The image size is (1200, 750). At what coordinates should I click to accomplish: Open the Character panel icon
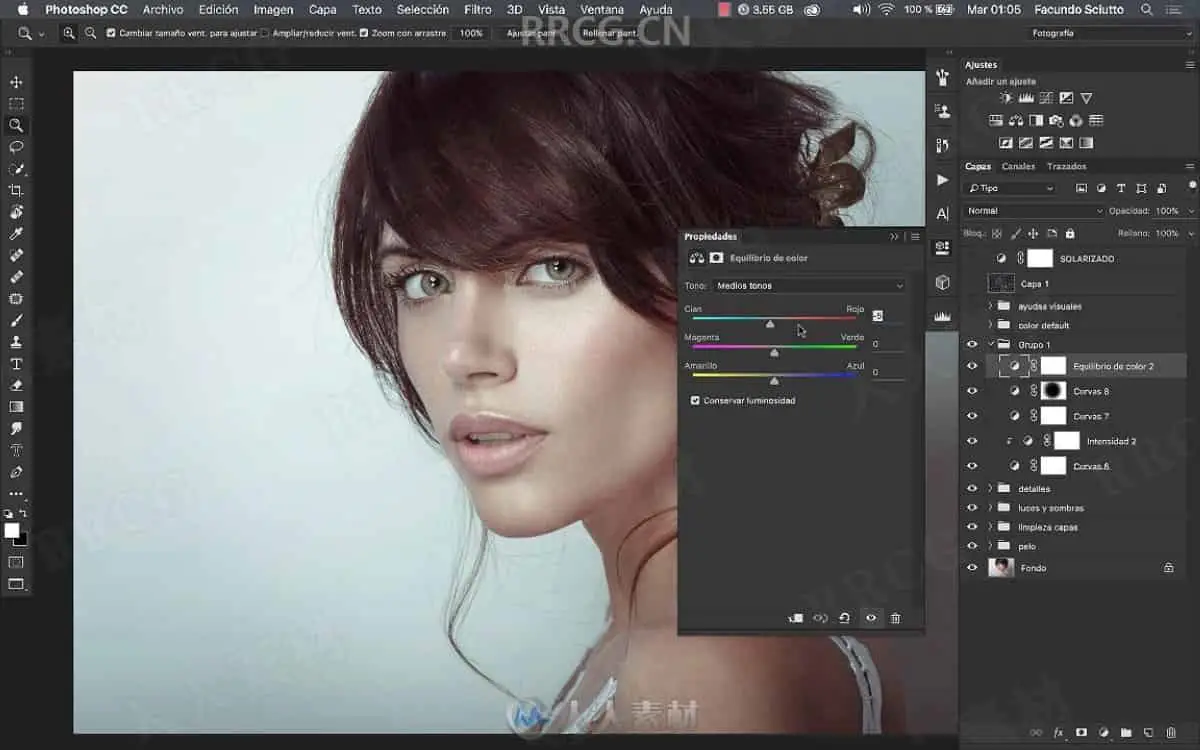(942, 214)
